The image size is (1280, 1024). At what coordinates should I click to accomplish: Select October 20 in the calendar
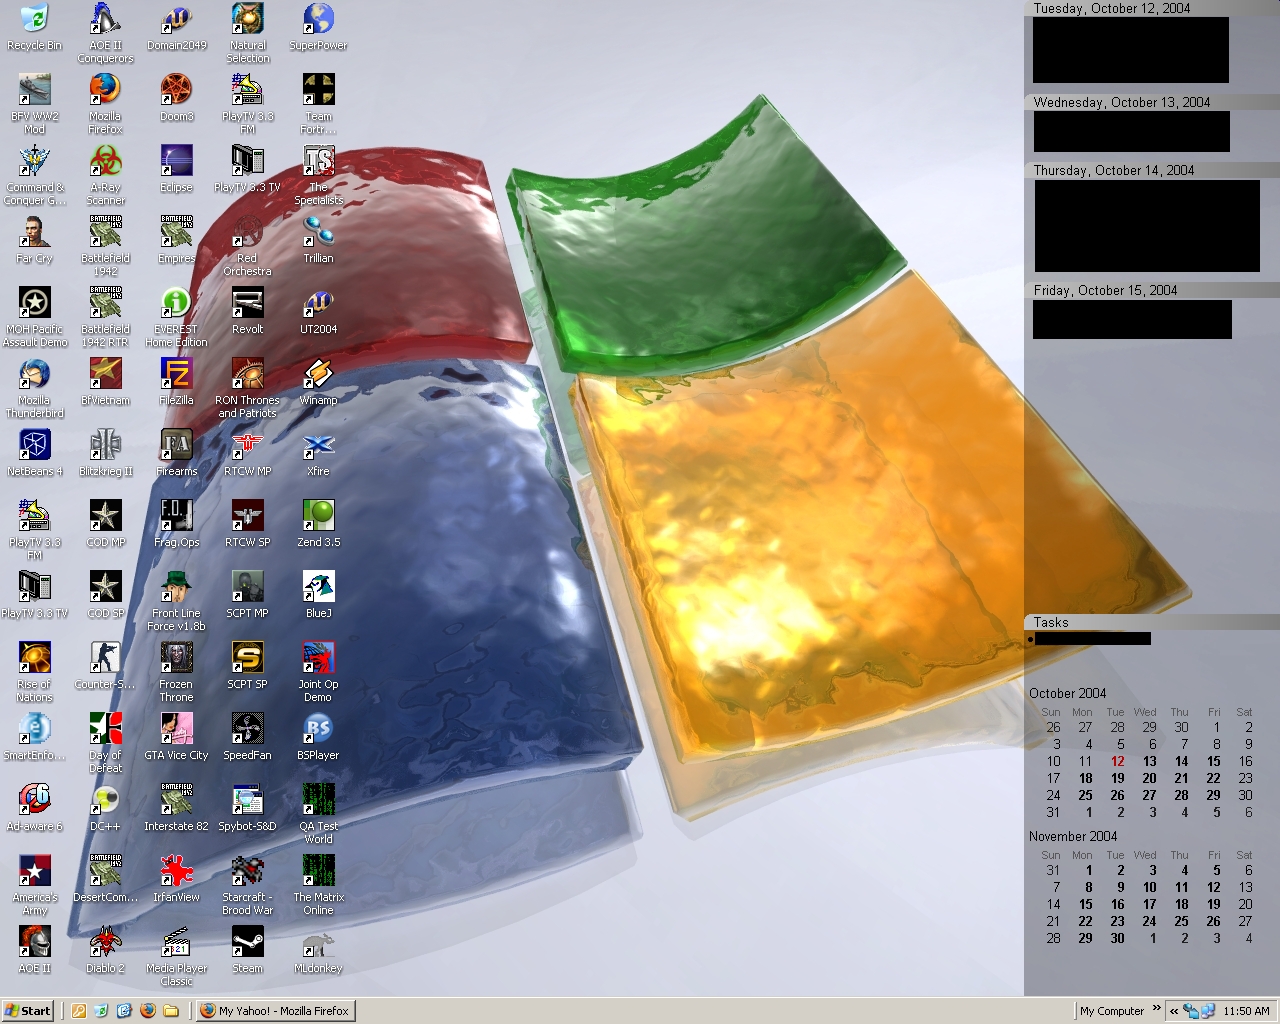pyautogui.click(x=1150, y=778)
